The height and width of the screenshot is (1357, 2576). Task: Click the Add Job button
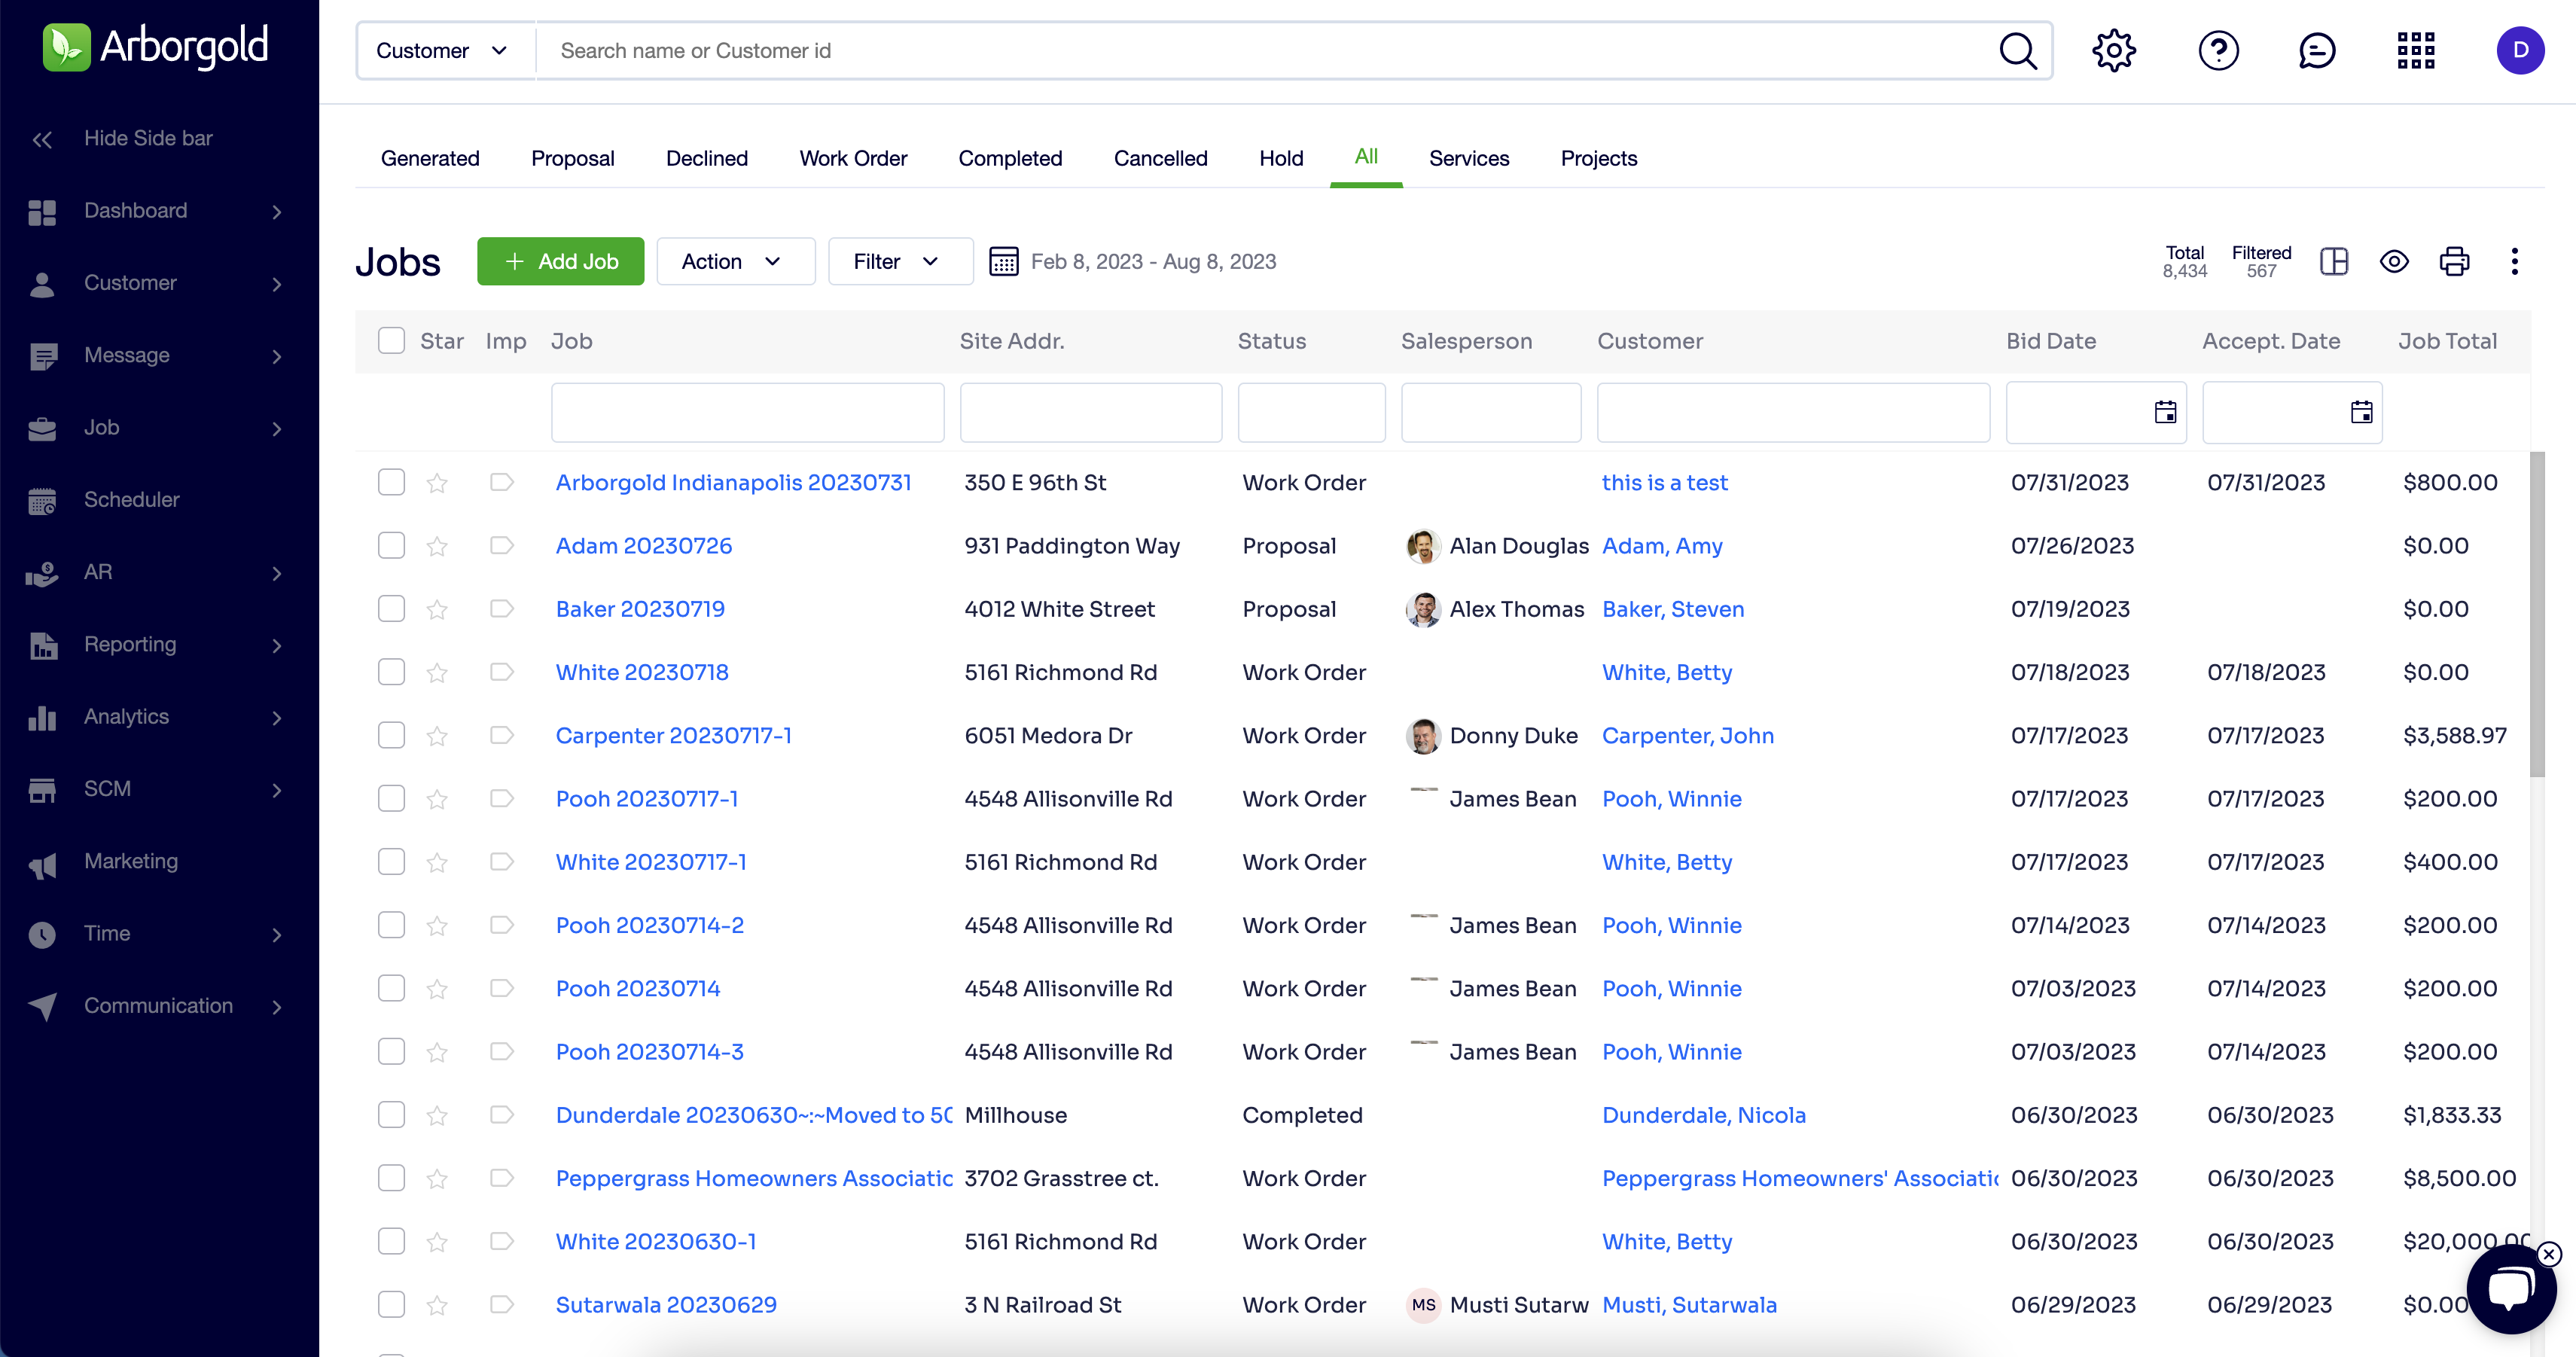coord(560,261)
